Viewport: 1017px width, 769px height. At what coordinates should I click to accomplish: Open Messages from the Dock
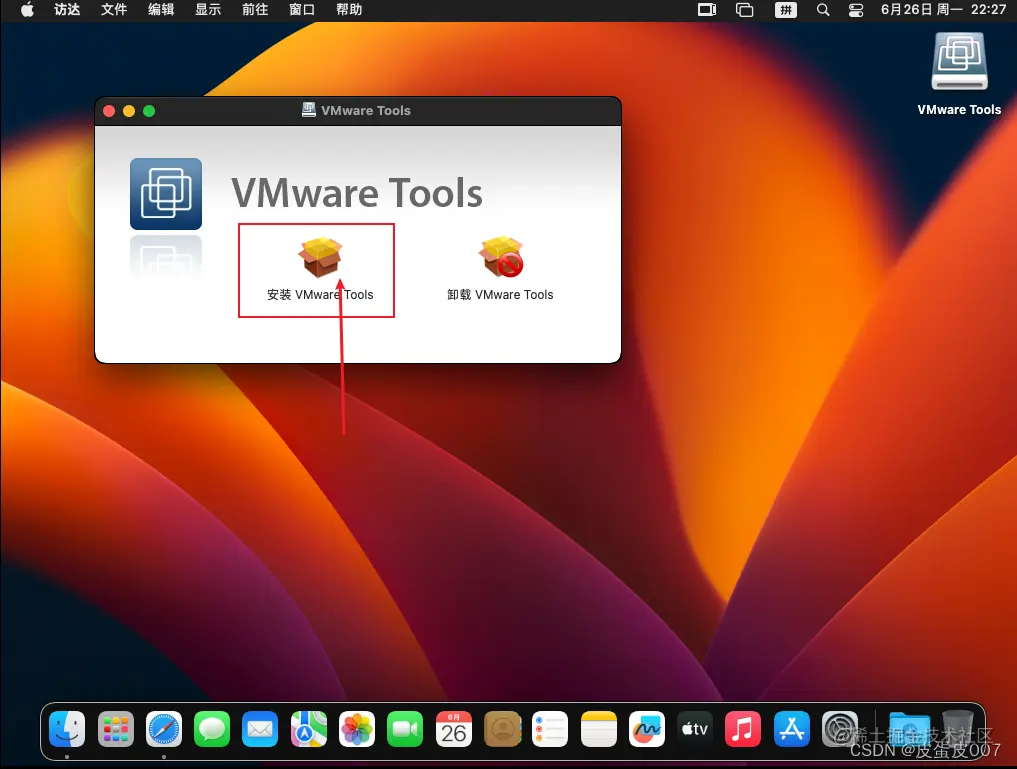(x=212, y=729)
